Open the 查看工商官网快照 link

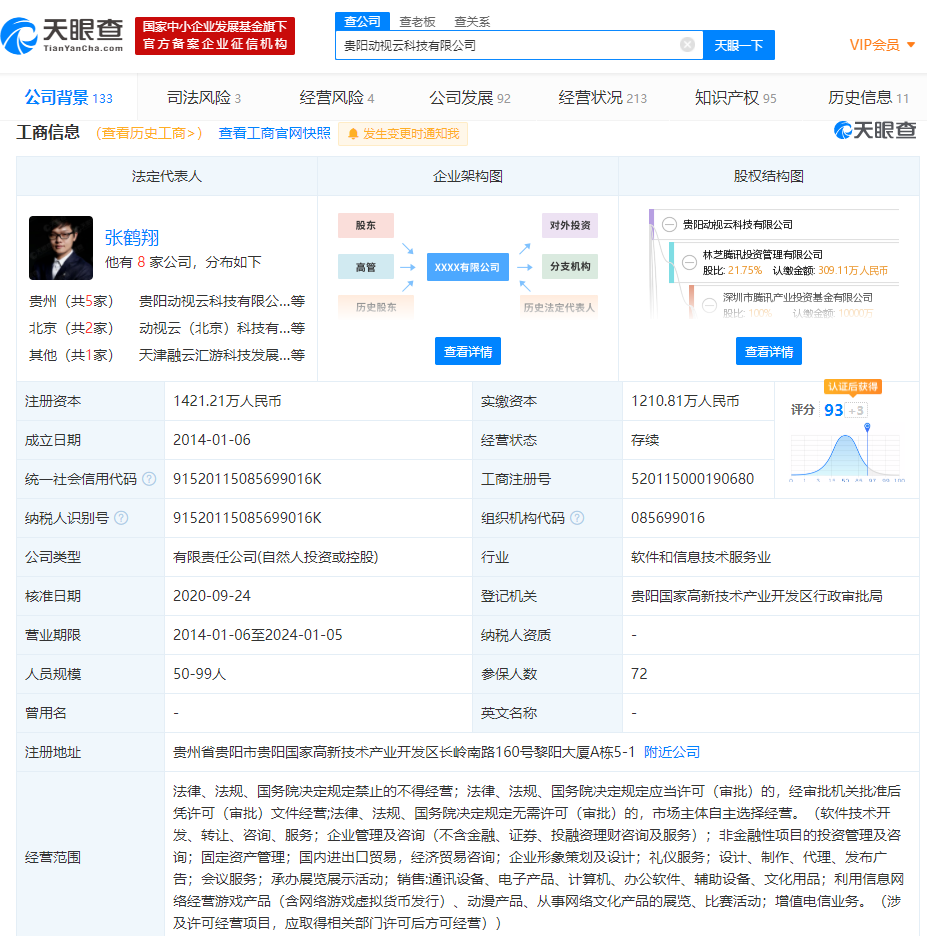275,133
